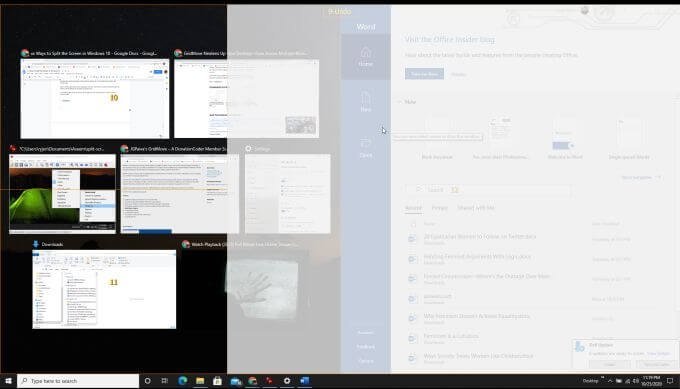Image resolution: width=680 pixels, height=389 pixels.
Task: Switch to Chrome from the taskbar
Action: pyautogui.click(x=252, y=381)
